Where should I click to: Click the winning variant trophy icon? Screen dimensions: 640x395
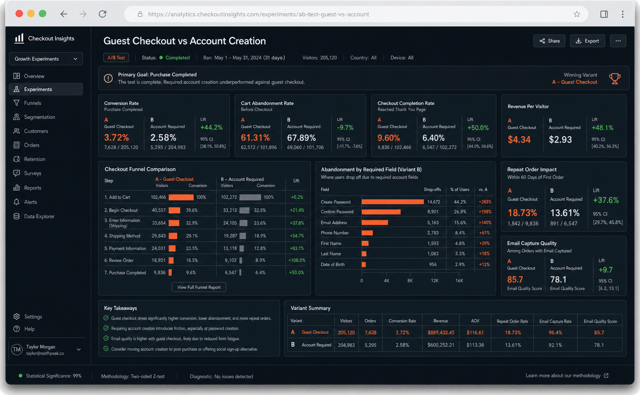[614, 78]
